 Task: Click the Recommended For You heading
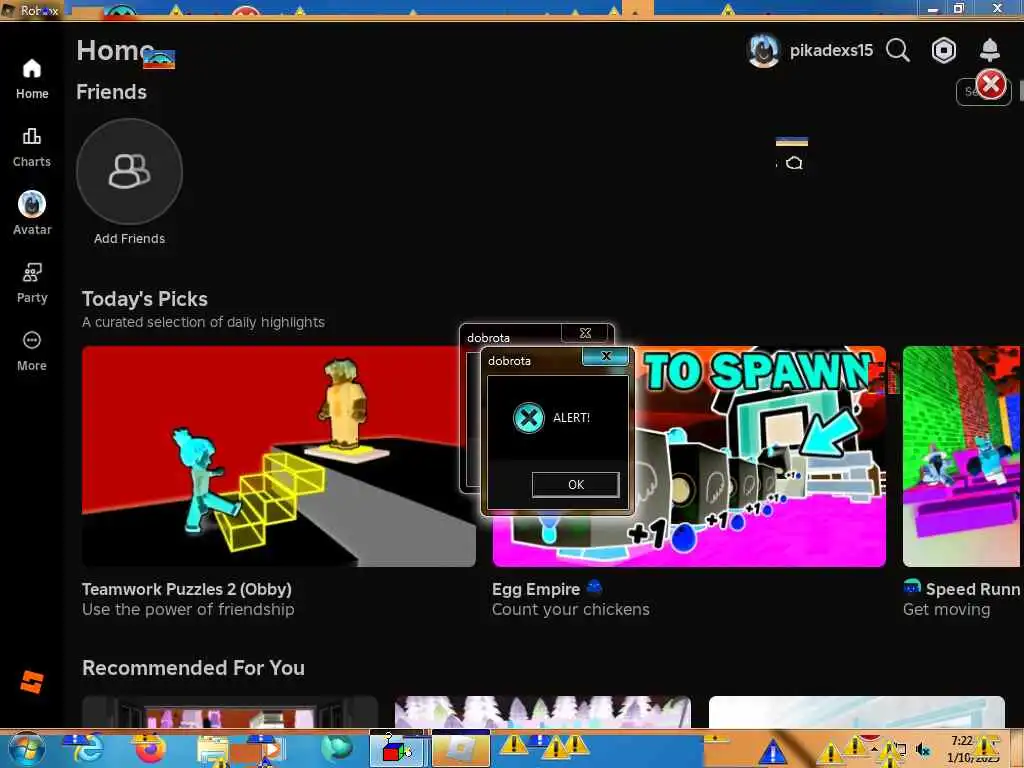193,668
